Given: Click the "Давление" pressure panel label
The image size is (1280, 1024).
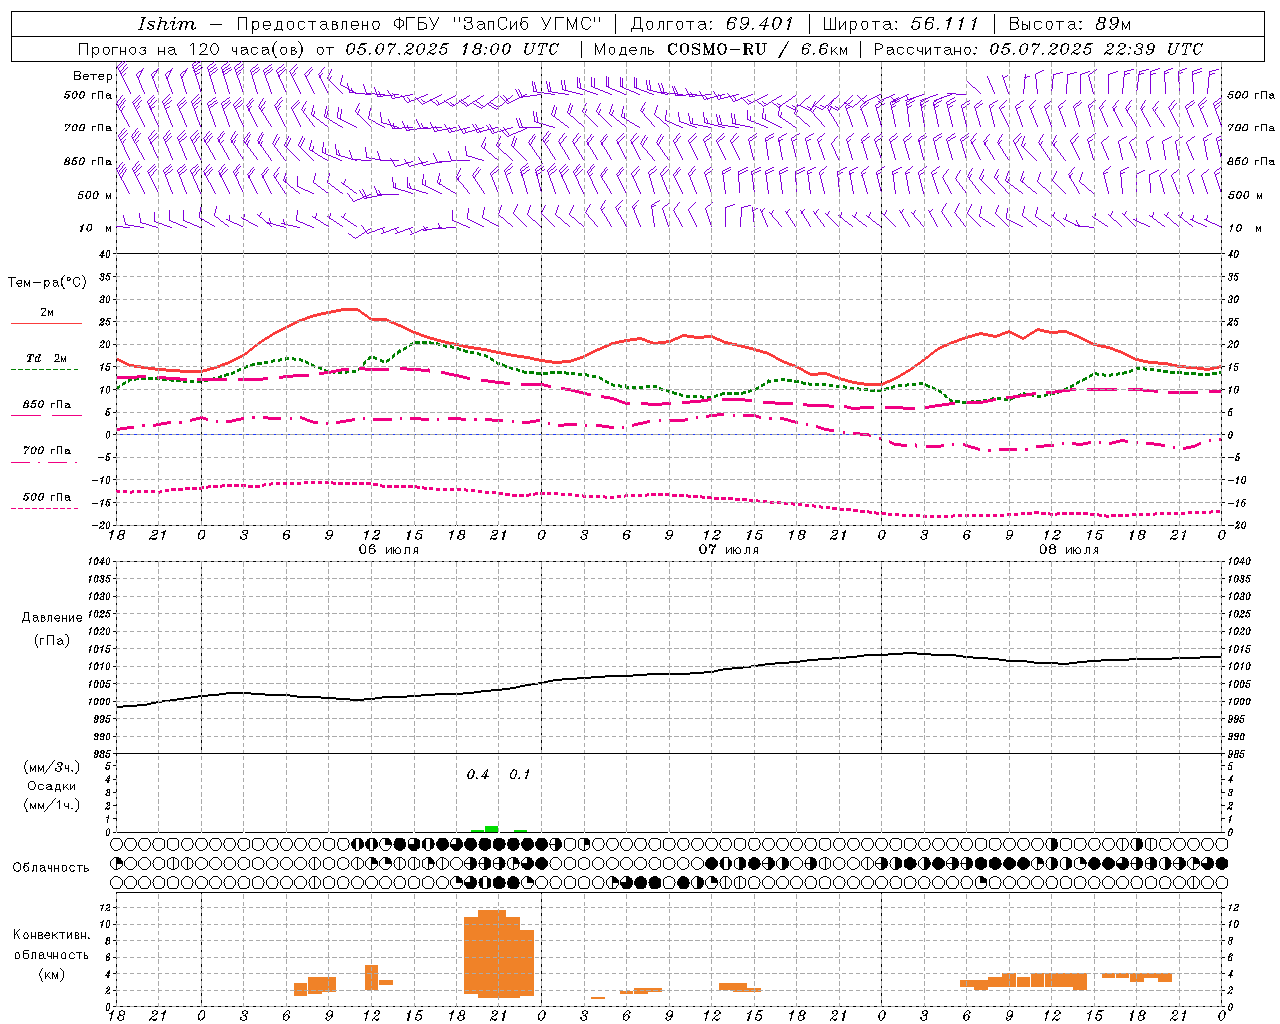Looking at the screenshot, I should [x=52, y=618].
